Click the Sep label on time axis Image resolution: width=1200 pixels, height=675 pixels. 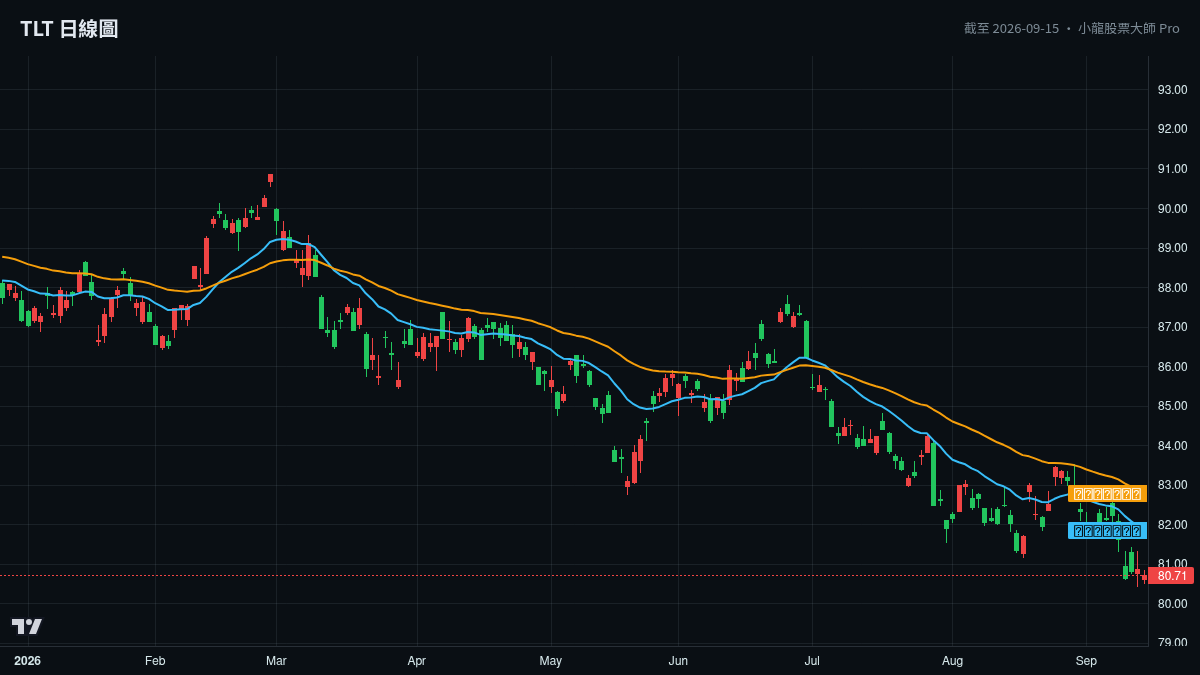[x=1086, y=661]
